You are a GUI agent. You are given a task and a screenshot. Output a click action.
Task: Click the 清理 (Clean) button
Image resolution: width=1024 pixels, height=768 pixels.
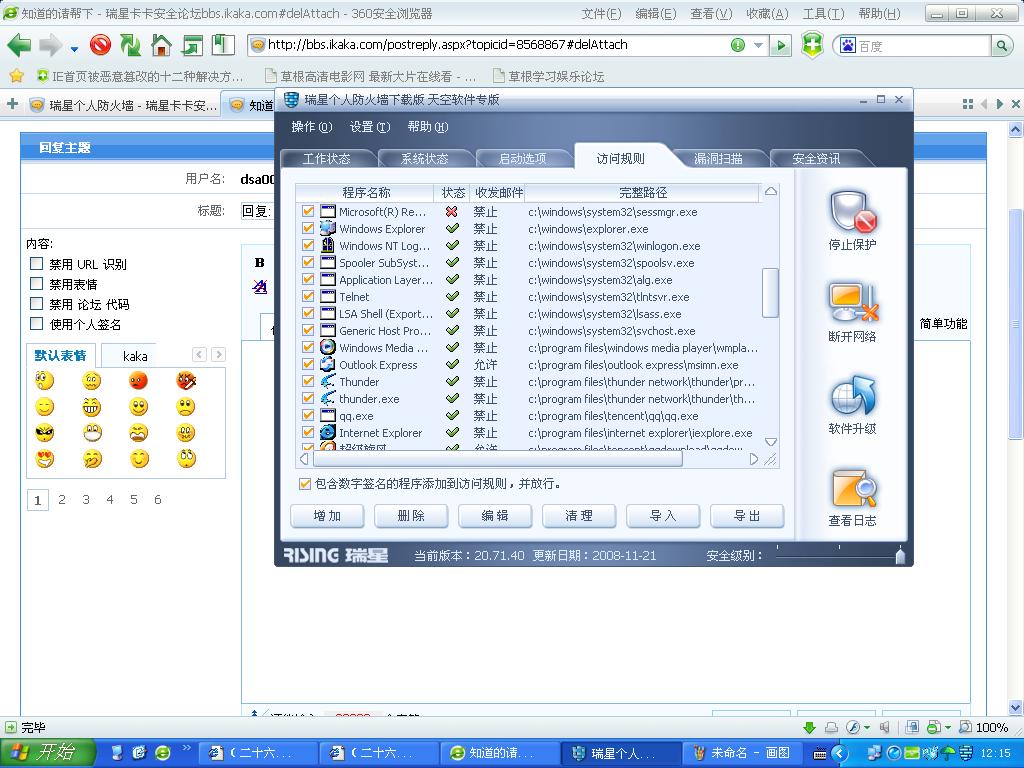coord(579,516)
